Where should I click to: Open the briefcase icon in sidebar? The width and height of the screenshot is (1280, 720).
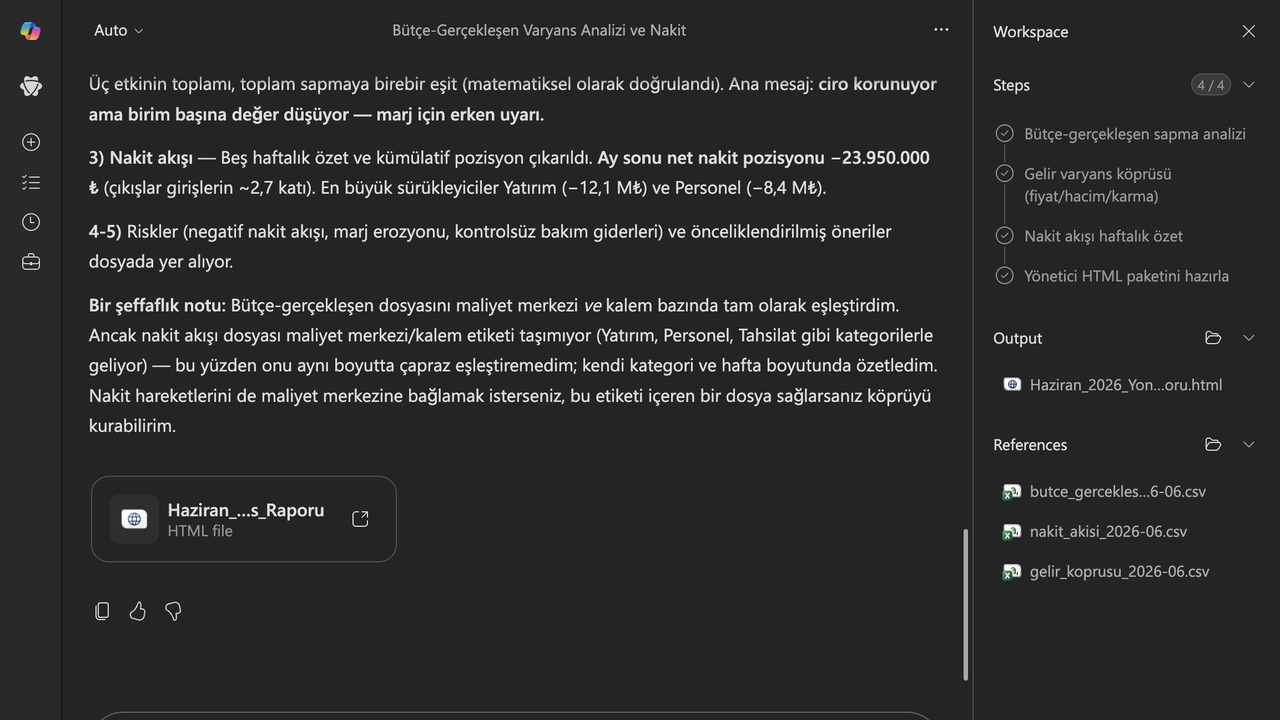click(x=31, y=262)
